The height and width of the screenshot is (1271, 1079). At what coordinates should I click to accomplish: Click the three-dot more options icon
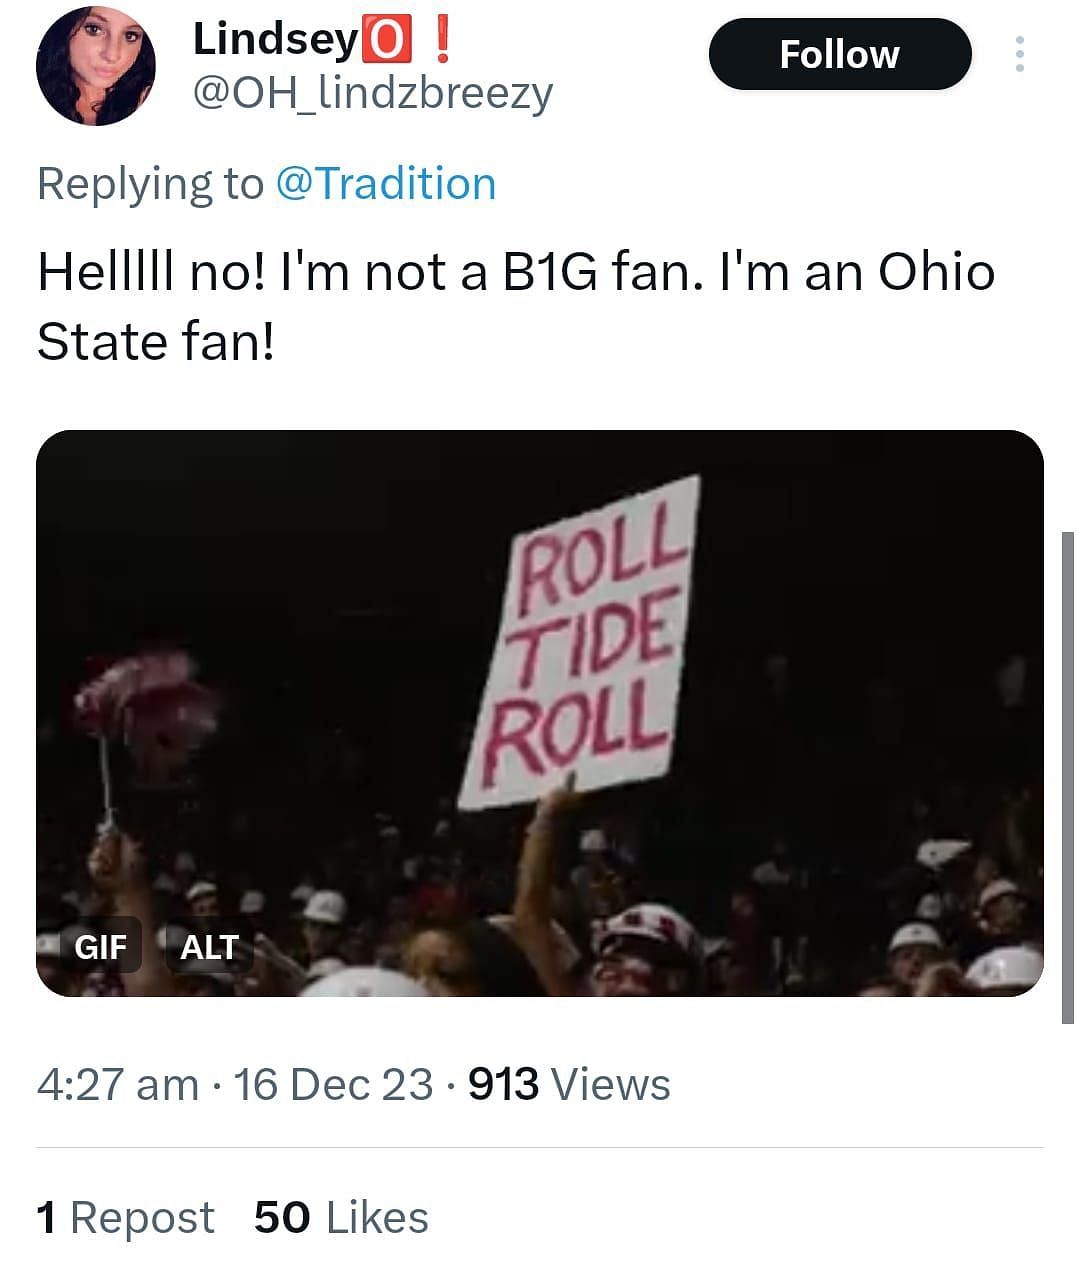point(1019,54)
